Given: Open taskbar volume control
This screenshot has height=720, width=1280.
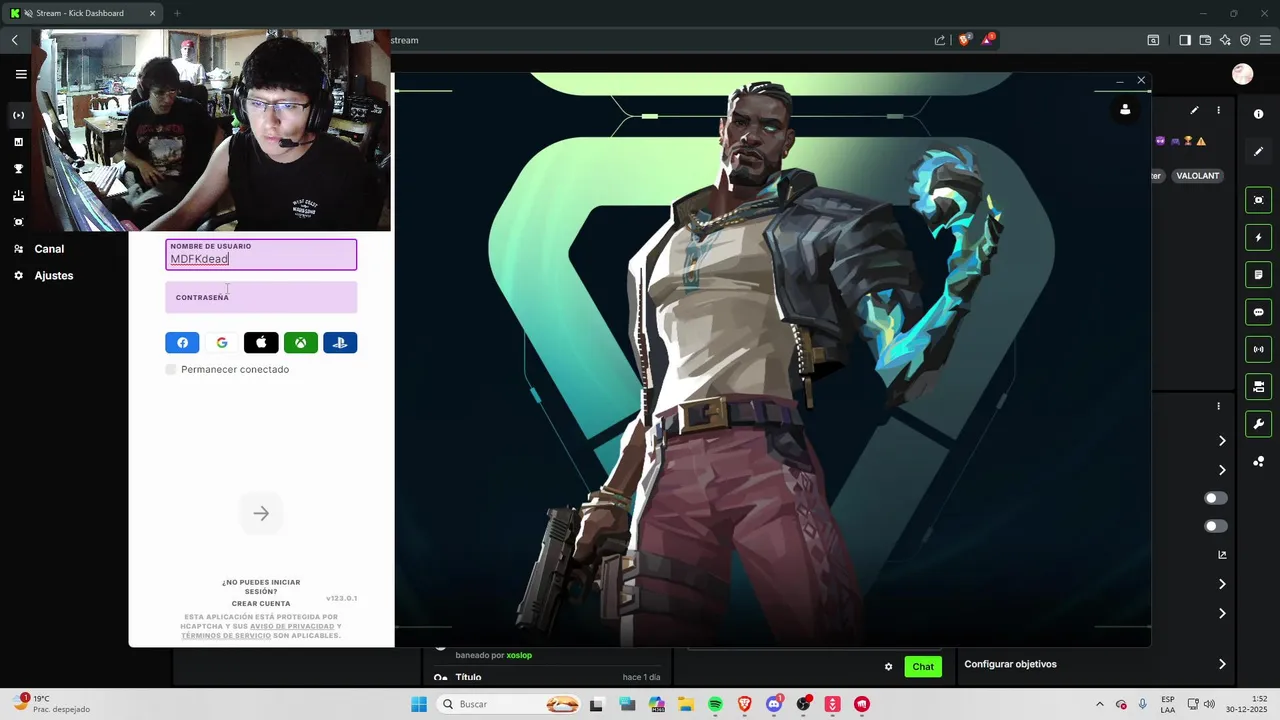Looking at the screenshot, I should (x=1209, y=705).
